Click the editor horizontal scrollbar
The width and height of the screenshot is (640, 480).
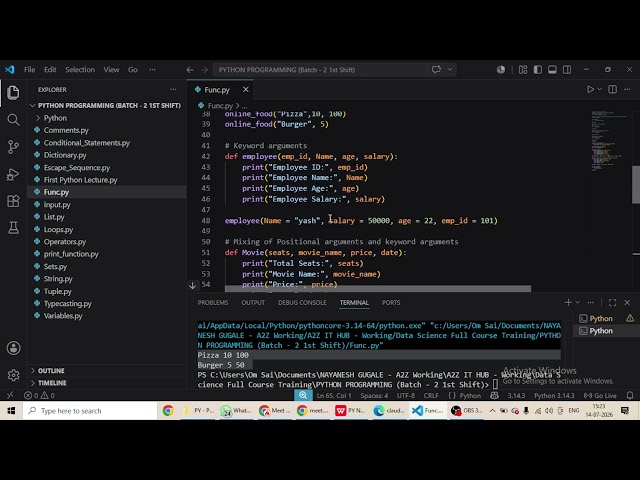pos(378,289)
